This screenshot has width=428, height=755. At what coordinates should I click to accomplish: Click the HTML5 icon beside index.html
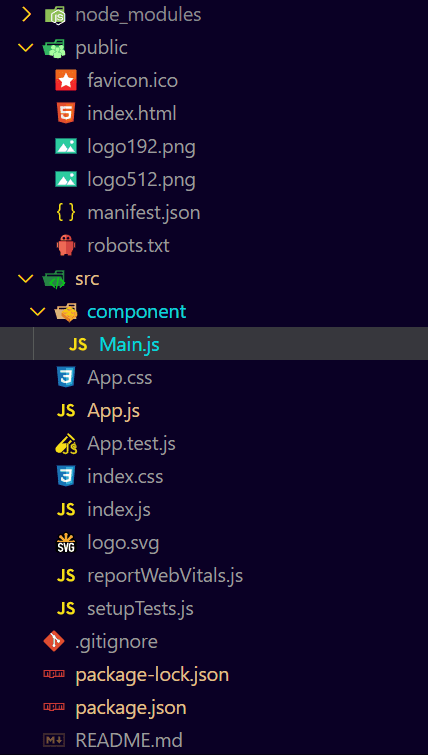[x=66, y=114]
